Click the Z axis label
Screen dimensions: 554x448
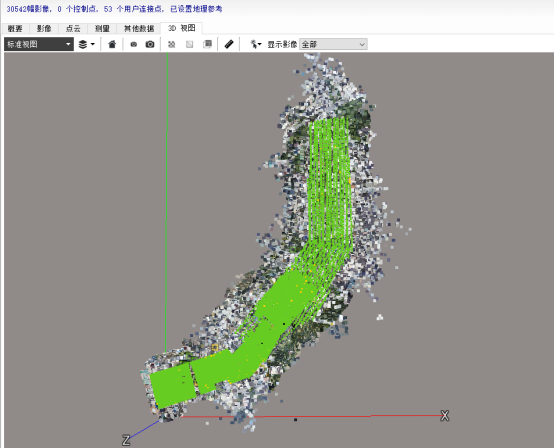(x=126, y=440)
